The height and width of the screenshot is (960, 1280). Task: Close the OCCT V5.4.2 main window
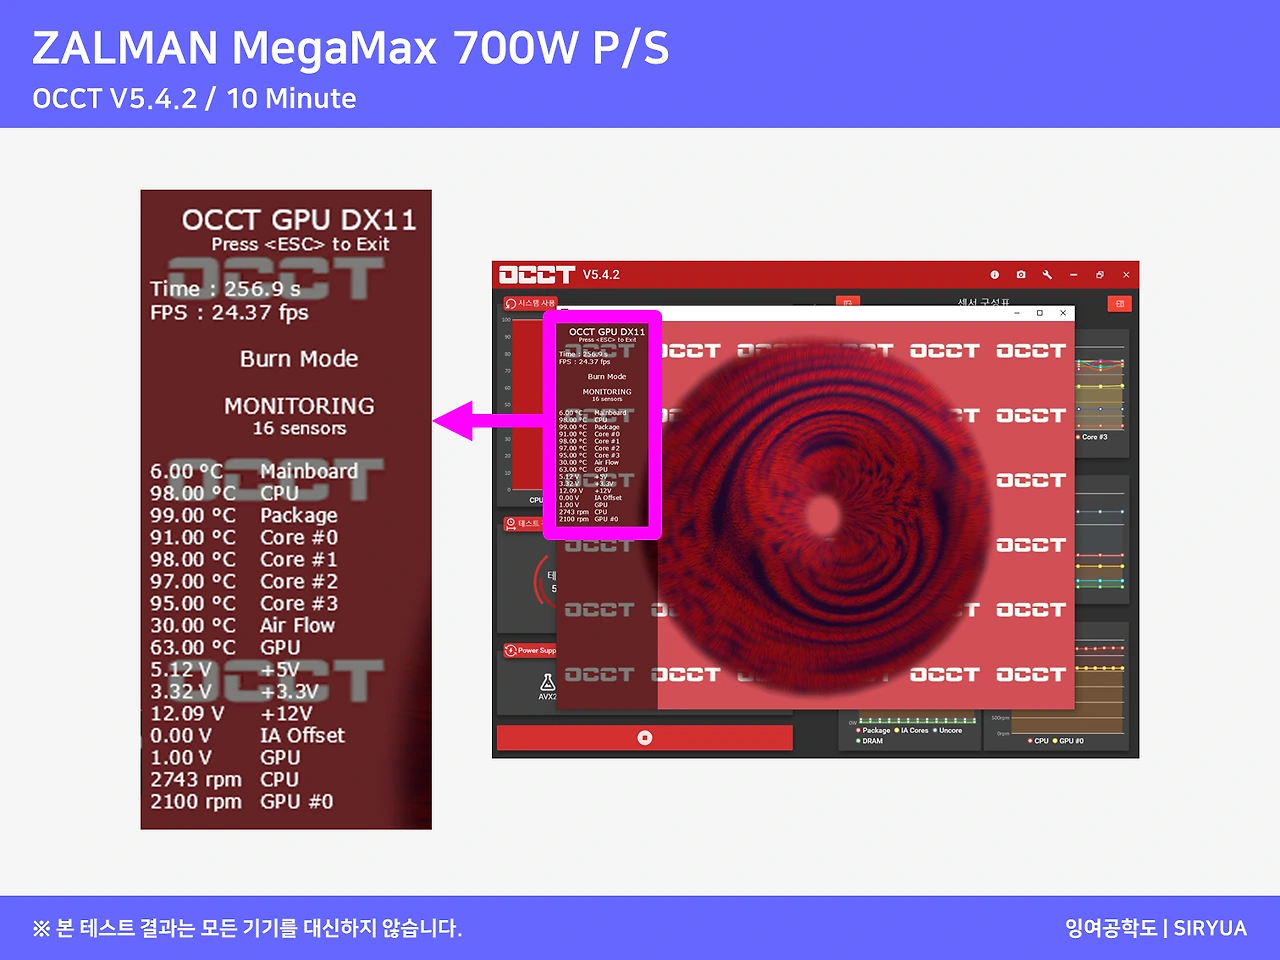coord(1126,274)
